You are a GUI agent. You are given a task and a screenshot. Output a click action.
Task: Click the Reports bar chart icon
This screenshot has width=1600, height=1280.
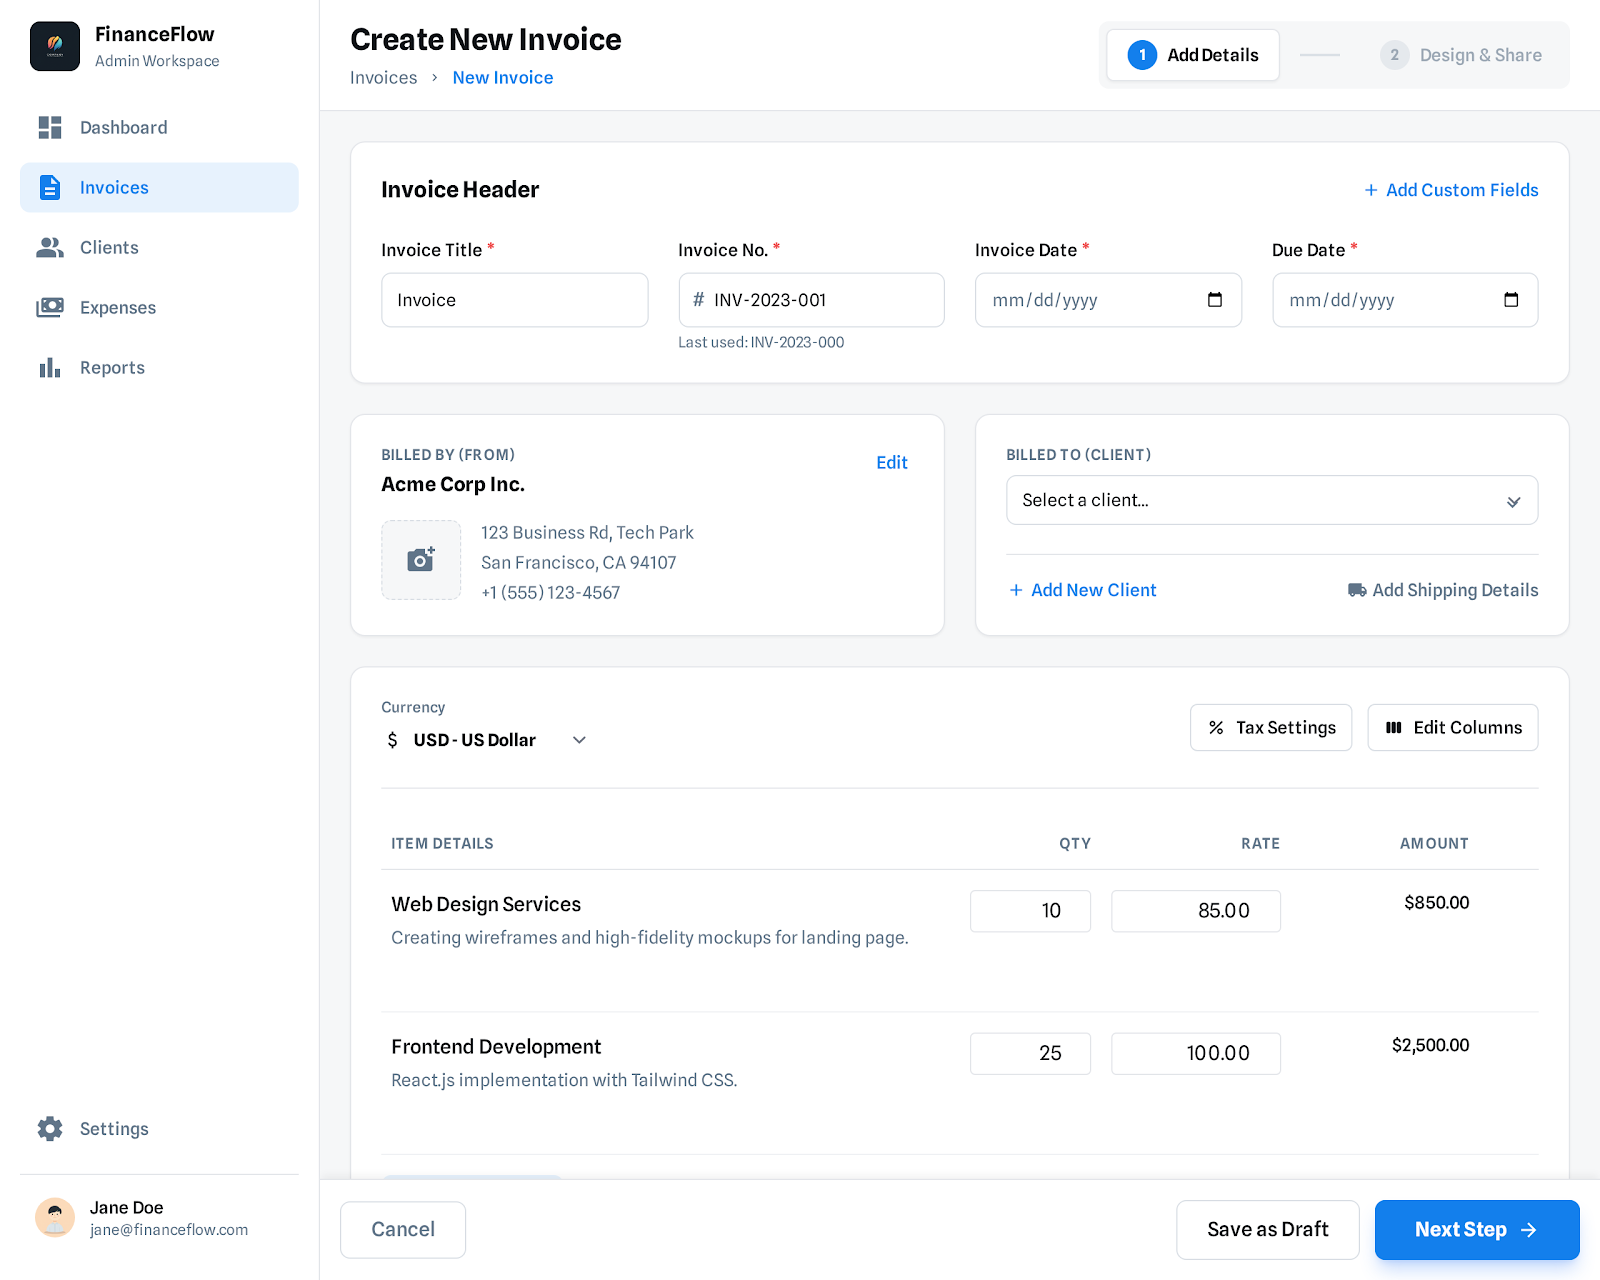click(50, 368)
